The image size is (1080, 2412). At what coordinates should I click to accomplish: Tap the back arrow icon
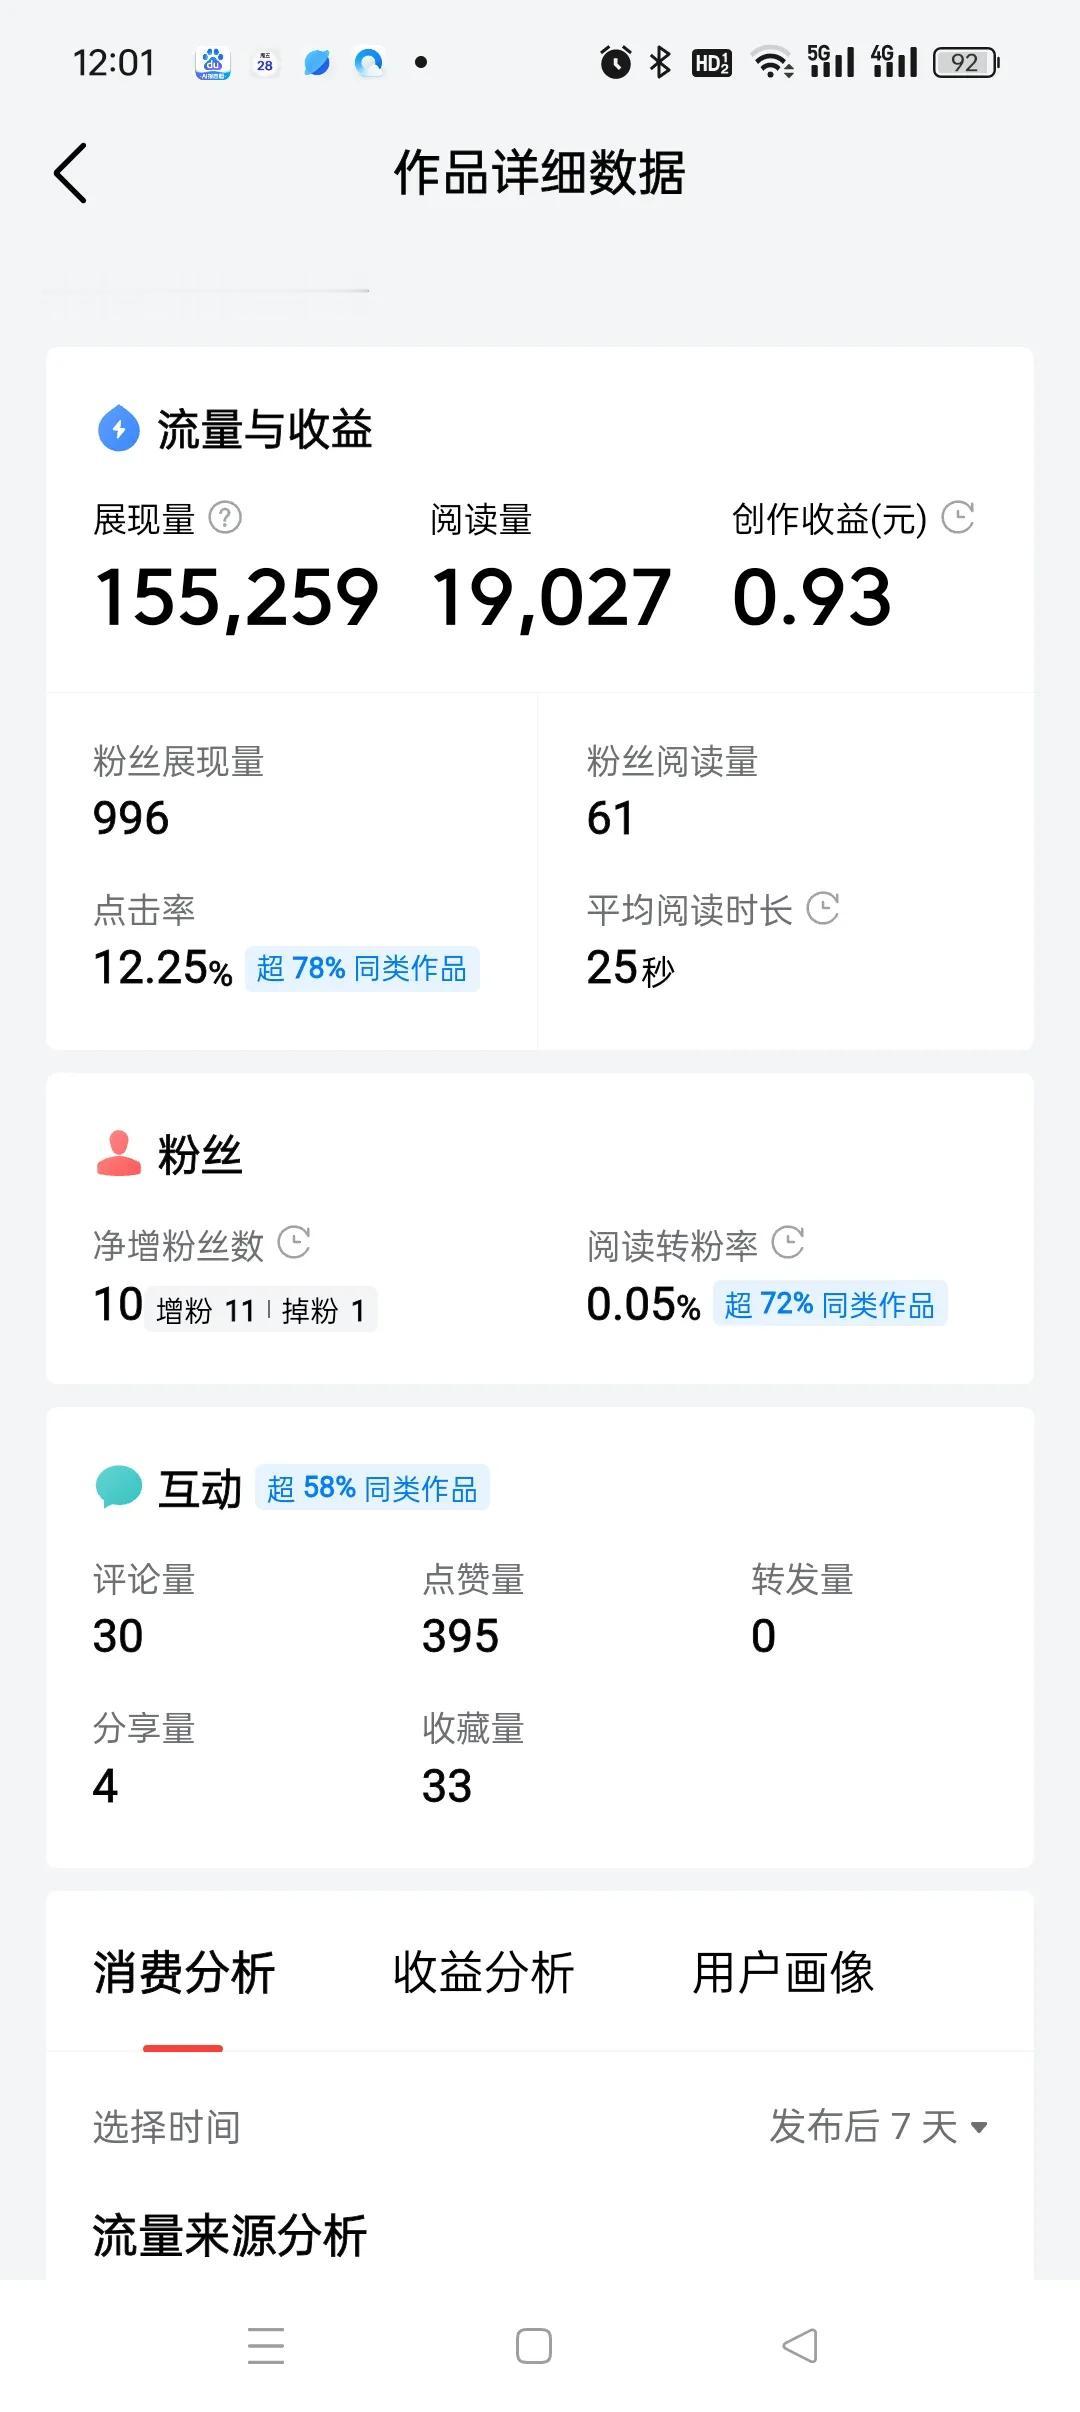(x=70, y=173)
